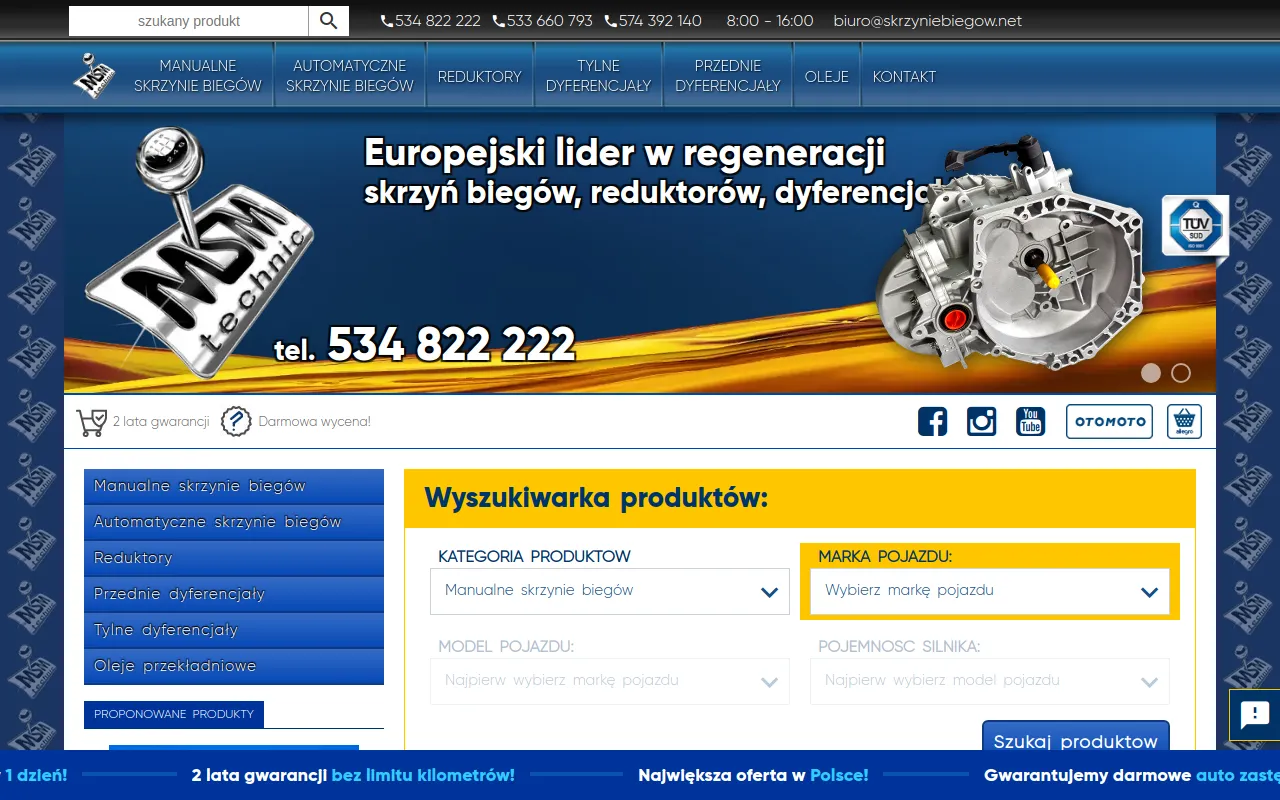Open the YouTube channel icon

click(x=1031, y=421)
